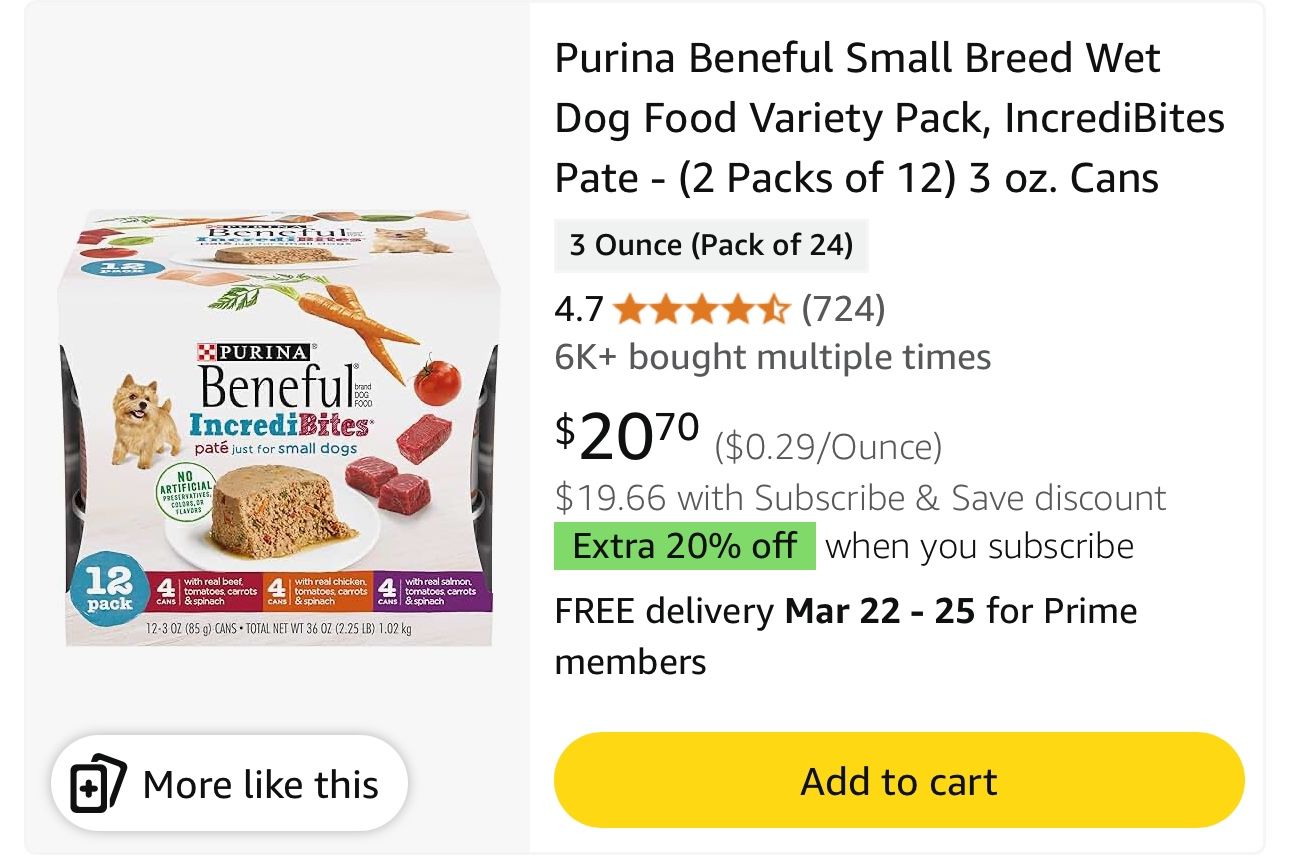Click the tomato image on the packaging
1290x856 pixels.
click(x=436, y=381)
